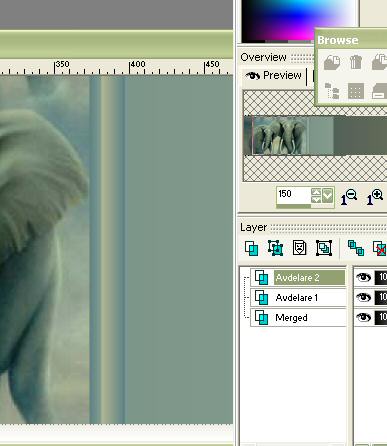Click the New Raster Layer icon
The height and width of the screenshot is (446, 387).
pos(251,248)
